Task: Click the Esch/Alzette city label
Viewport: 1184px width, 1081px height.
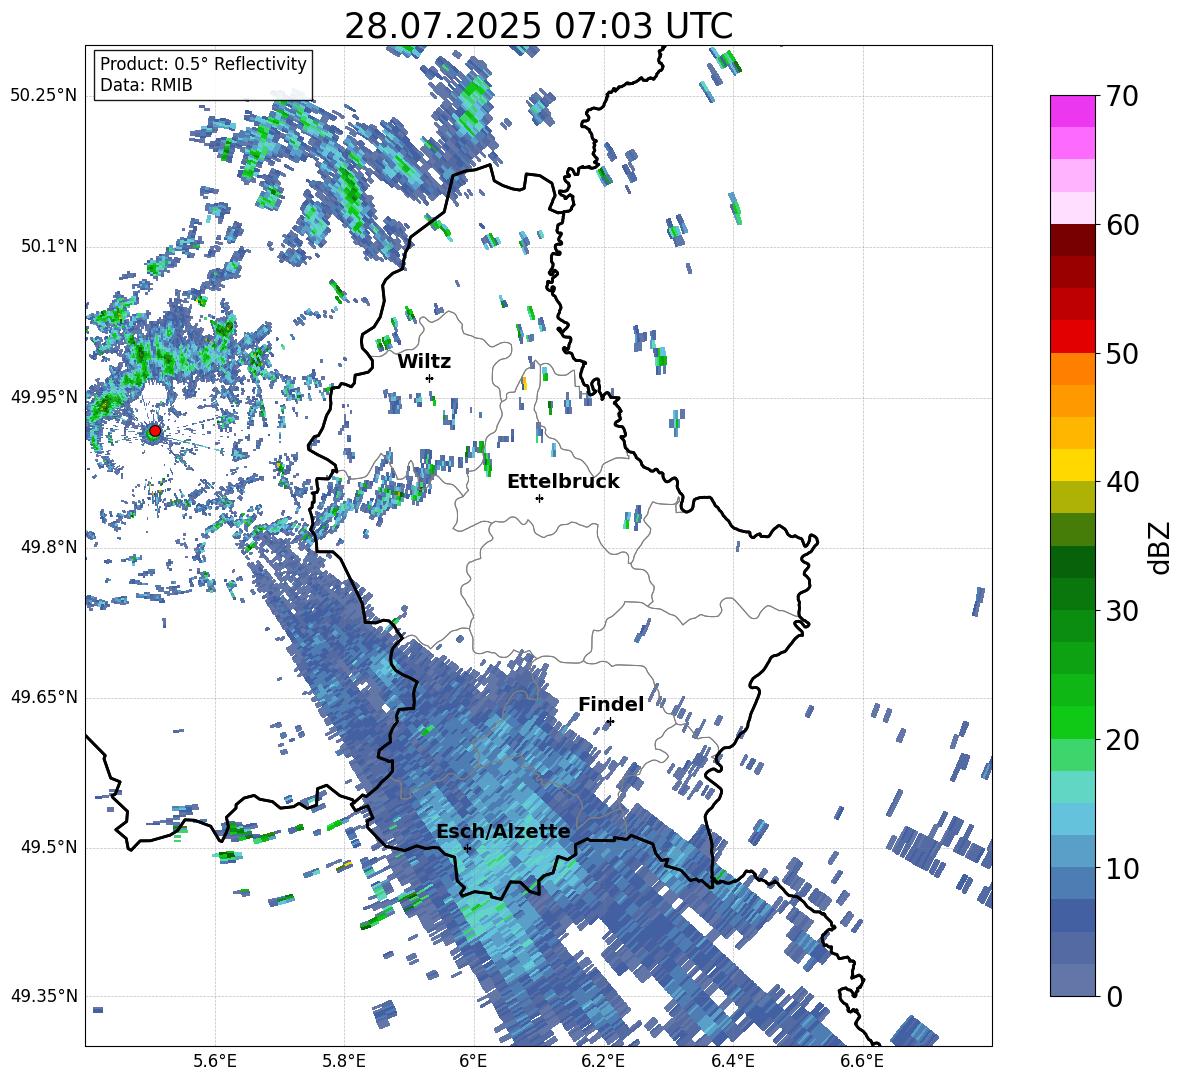Action: [503, 832]
